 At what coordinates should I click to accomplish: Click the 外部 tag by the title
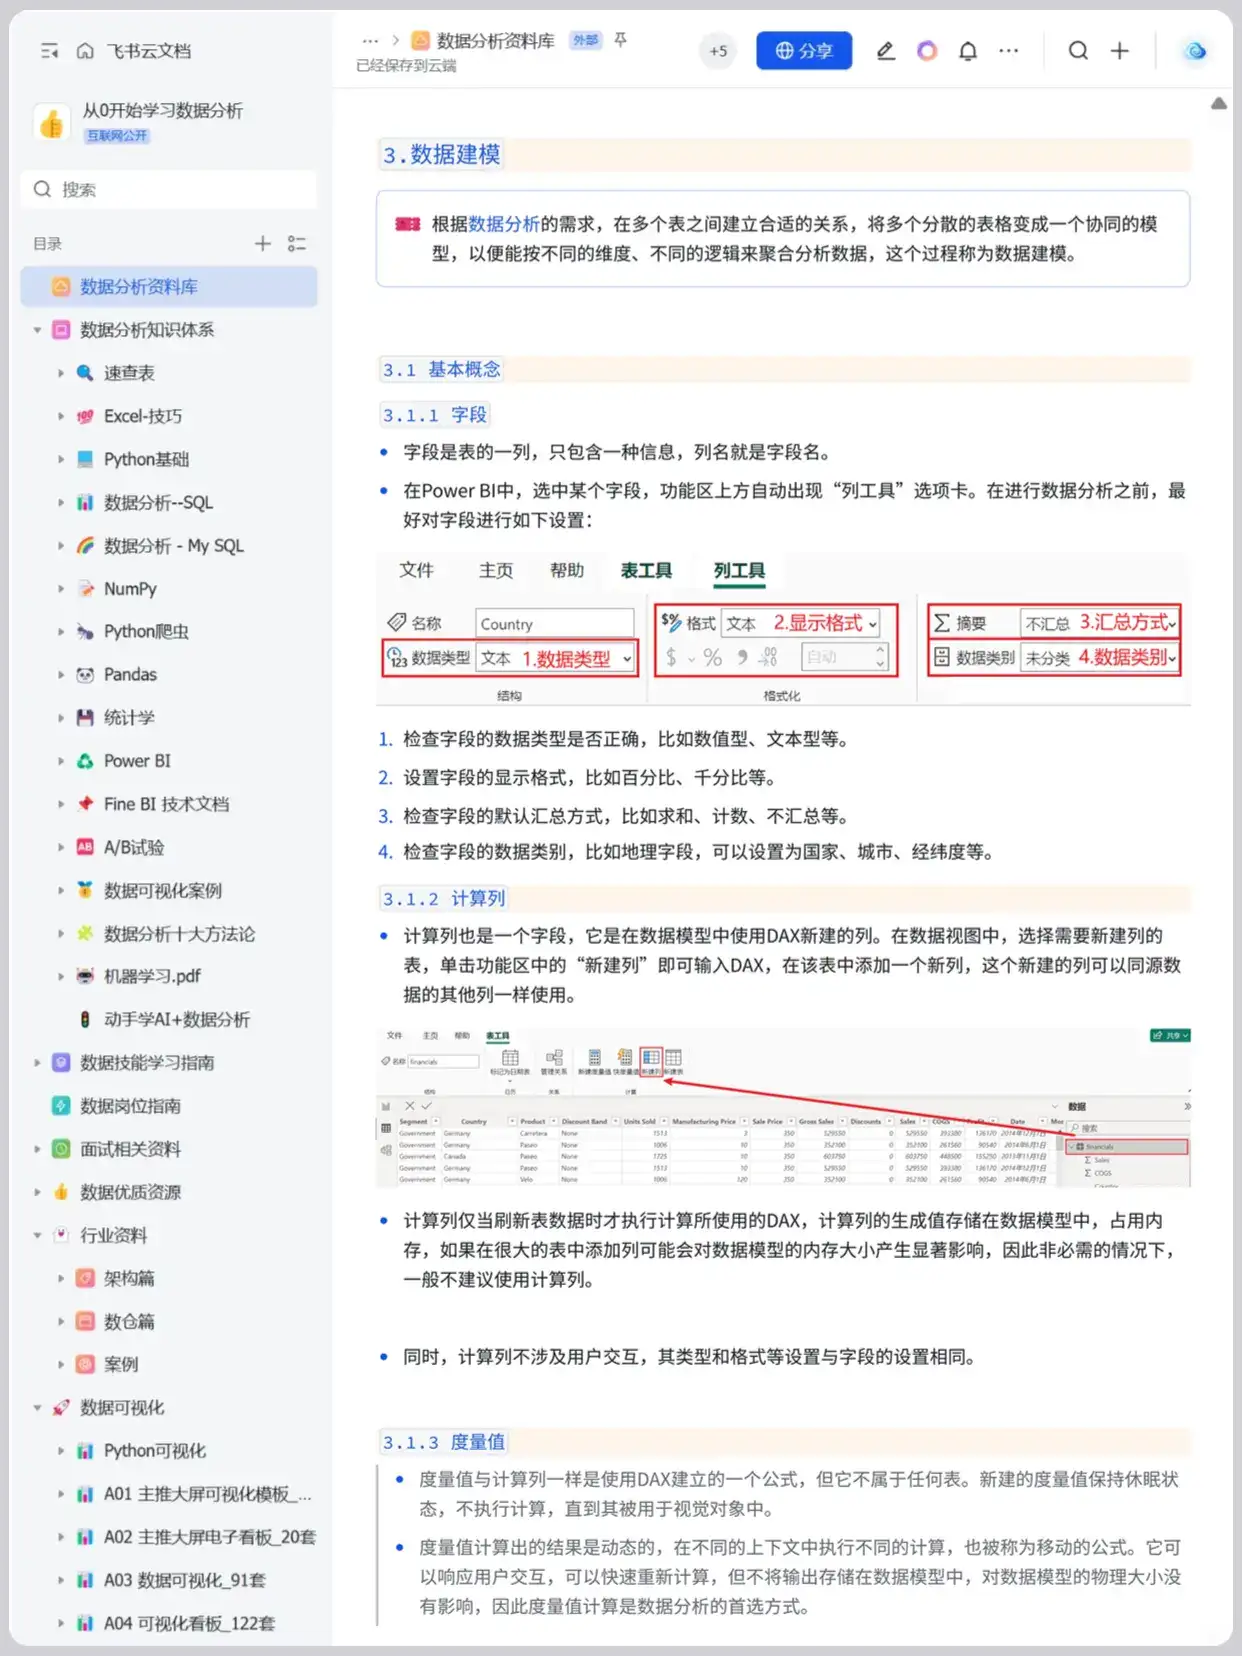(x=585, y=40)
